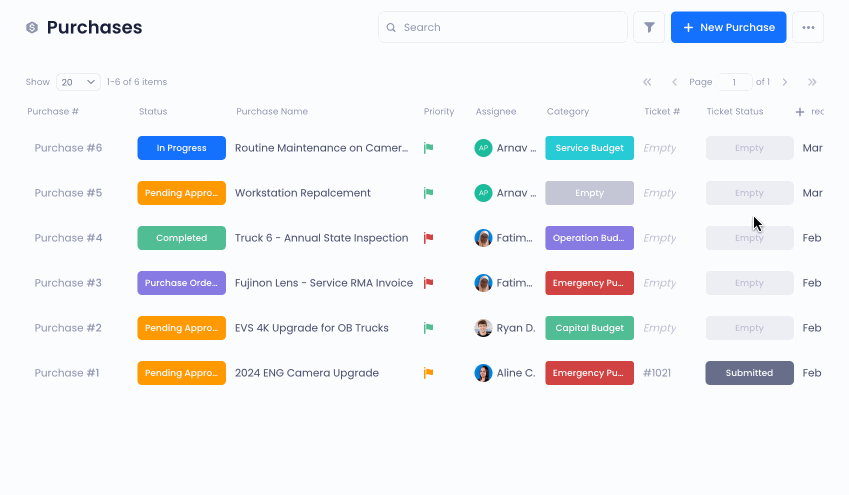Click the green priority flag for Purchase #2
The image size is (849, 495).
[x=428, y=328]
